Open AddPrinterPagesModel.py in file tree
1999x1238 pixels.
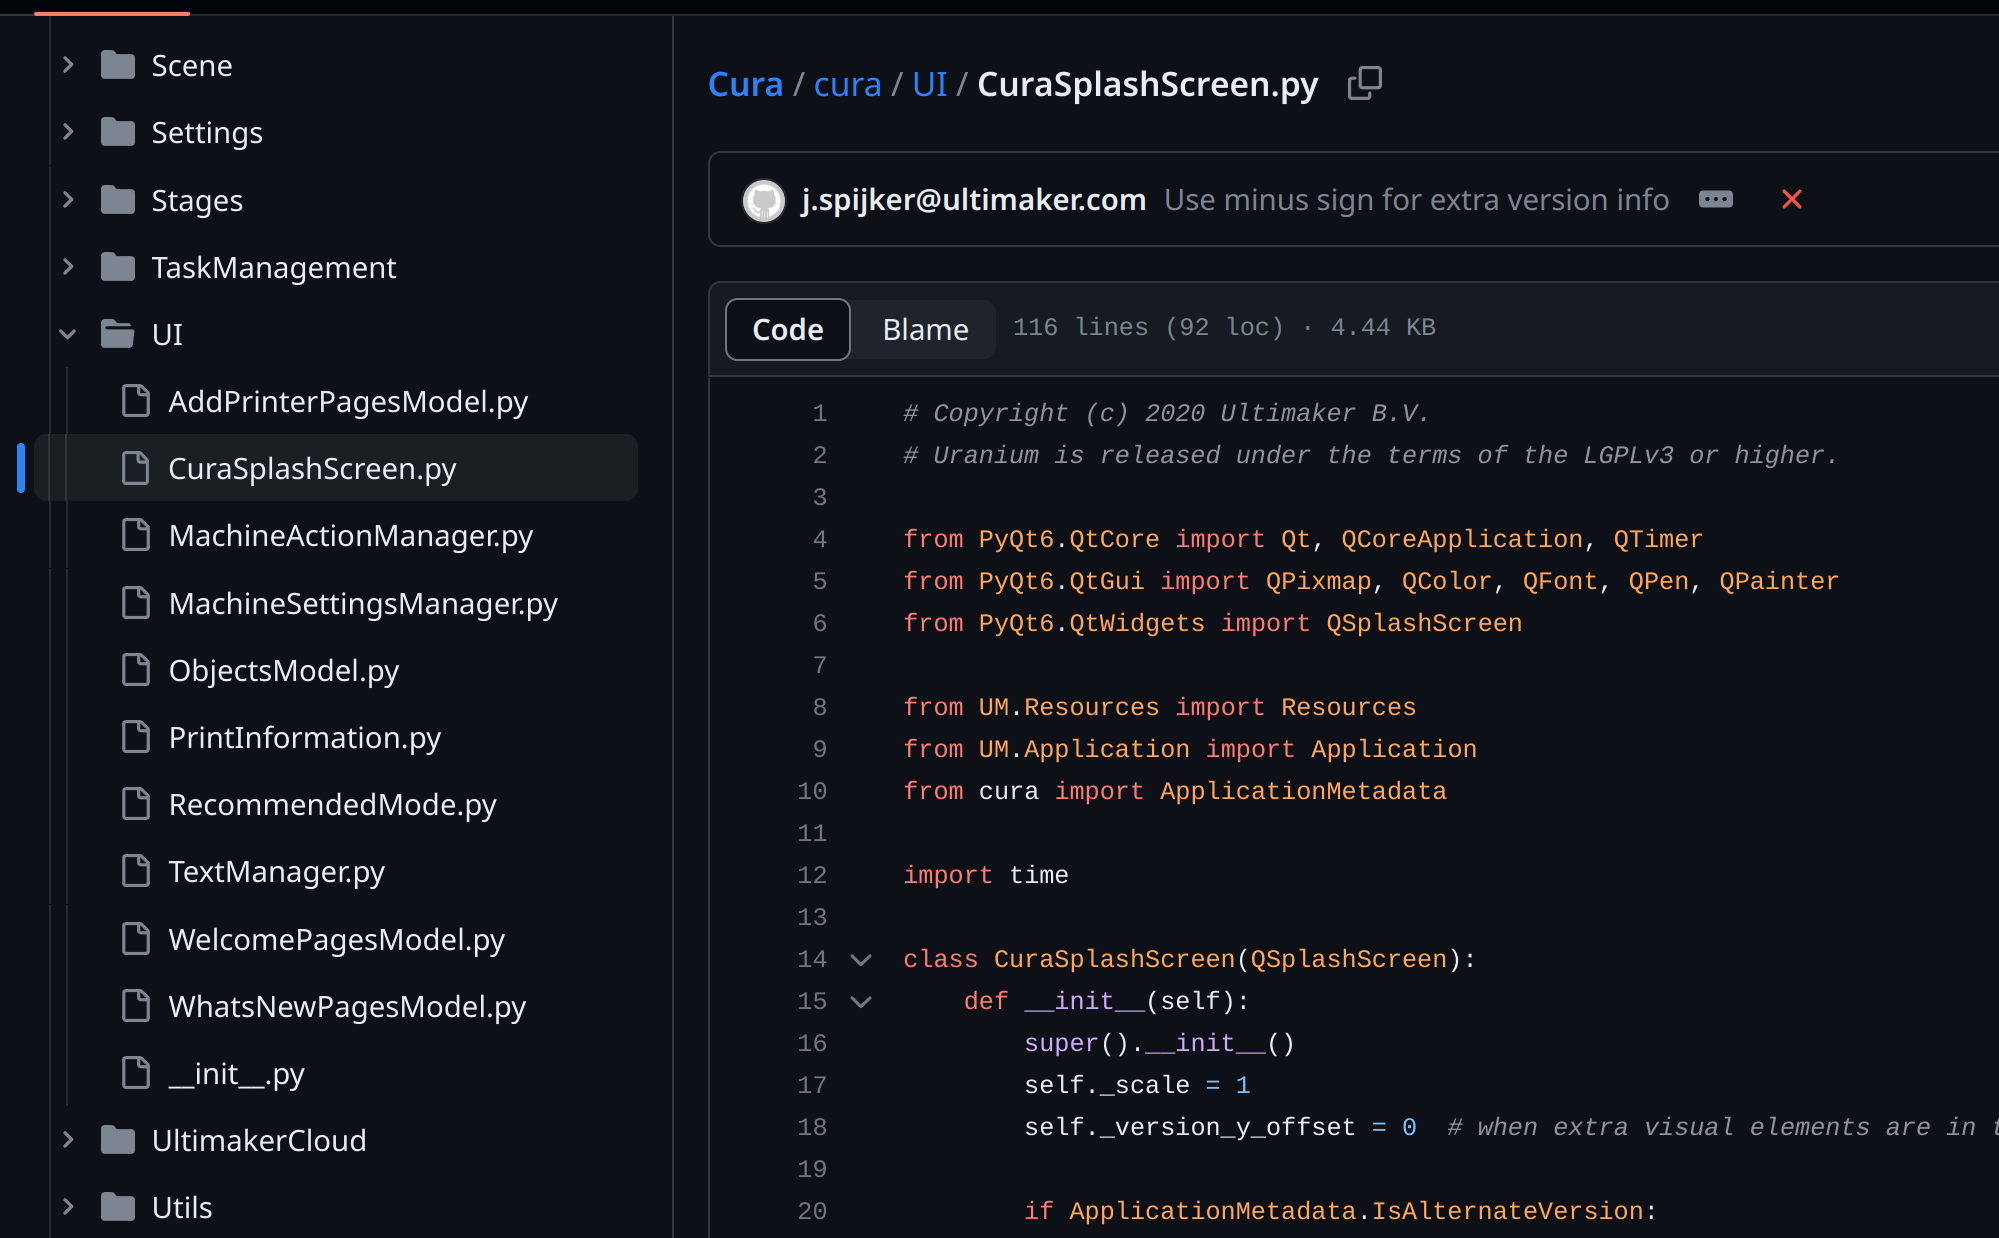(x=348, y=401)
